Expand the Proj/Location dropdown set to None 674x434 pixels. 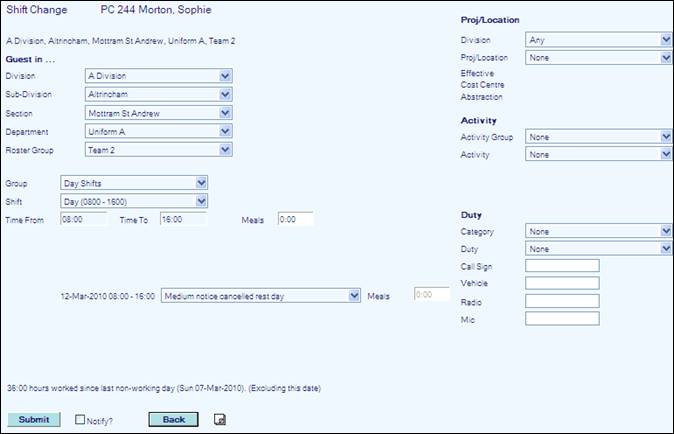click(x=598, y=58)
